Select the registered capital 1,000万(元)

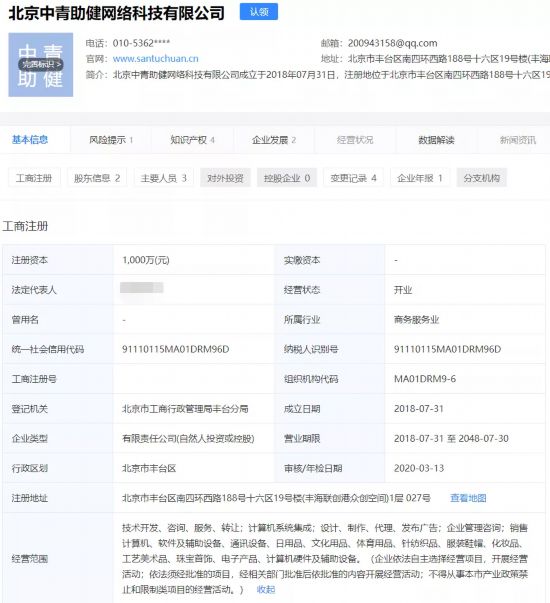(146, 260)
